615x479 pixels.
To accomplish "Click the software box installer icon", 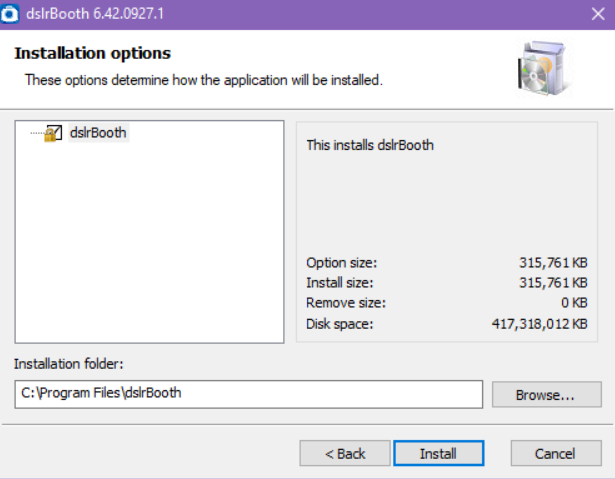I will (x=544, y=69).
